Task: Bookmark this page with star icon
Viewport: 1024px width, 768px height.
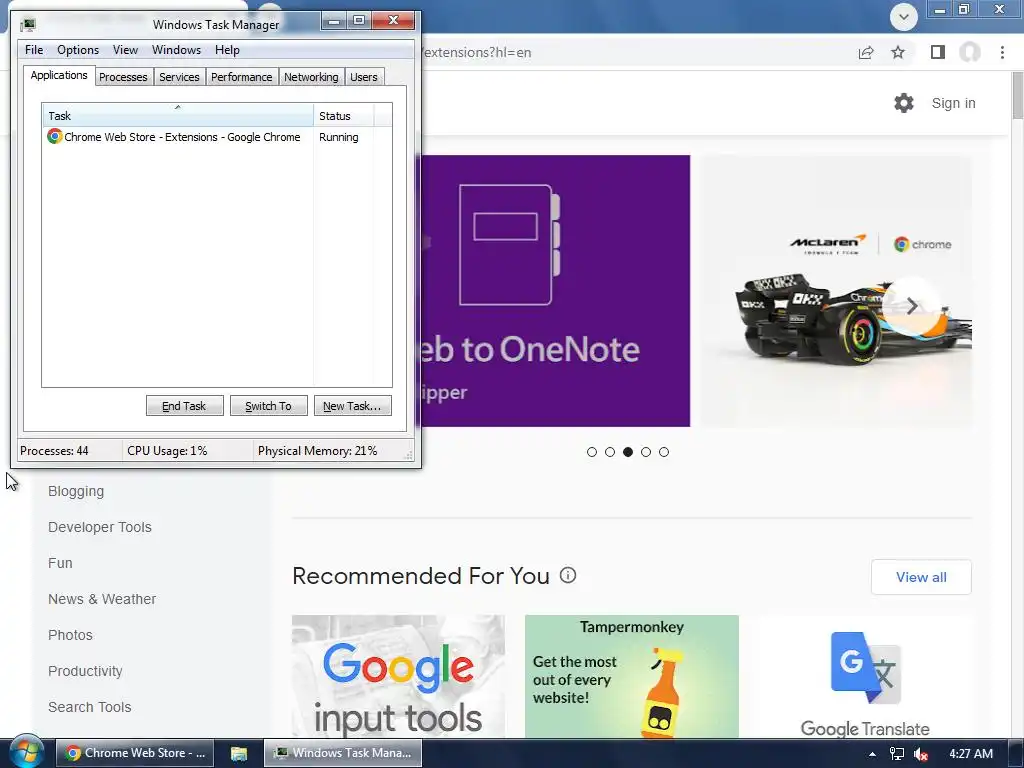Action: [x=898, y=52]
